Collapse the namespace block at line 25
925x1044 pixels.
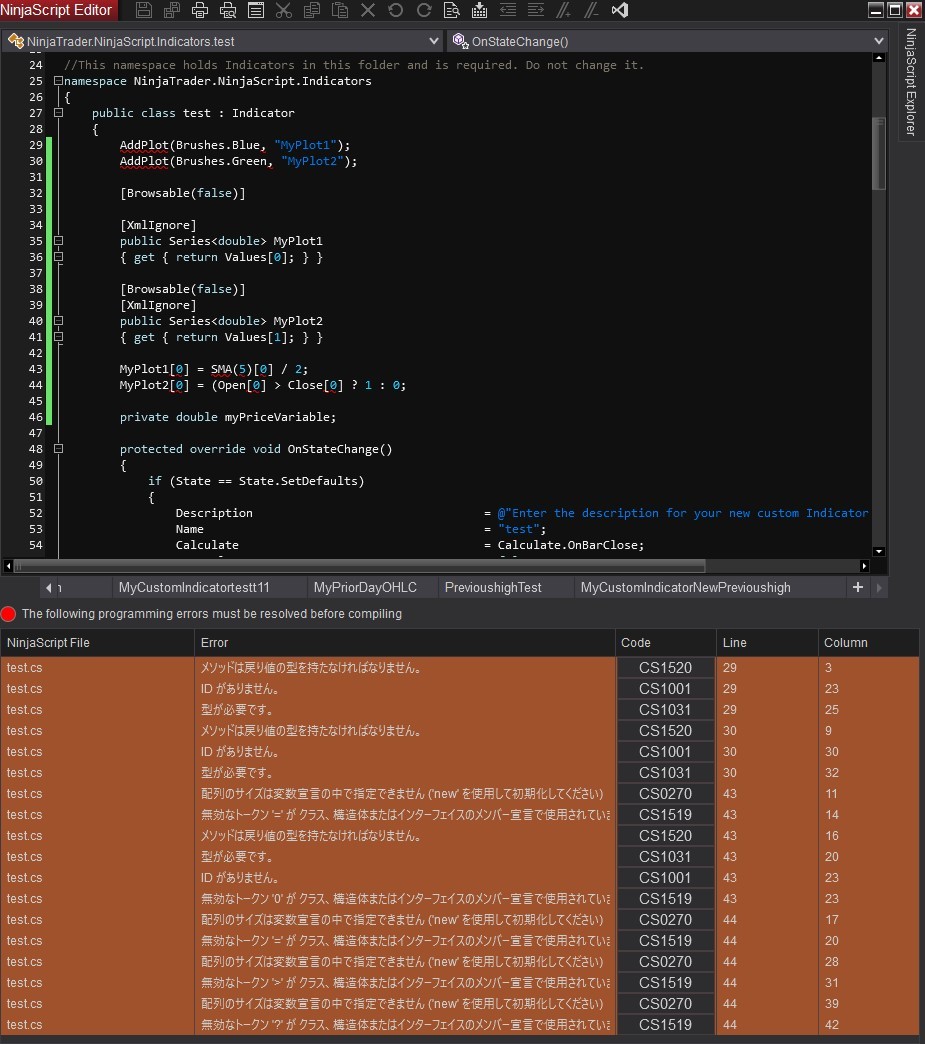coord(58,81)
